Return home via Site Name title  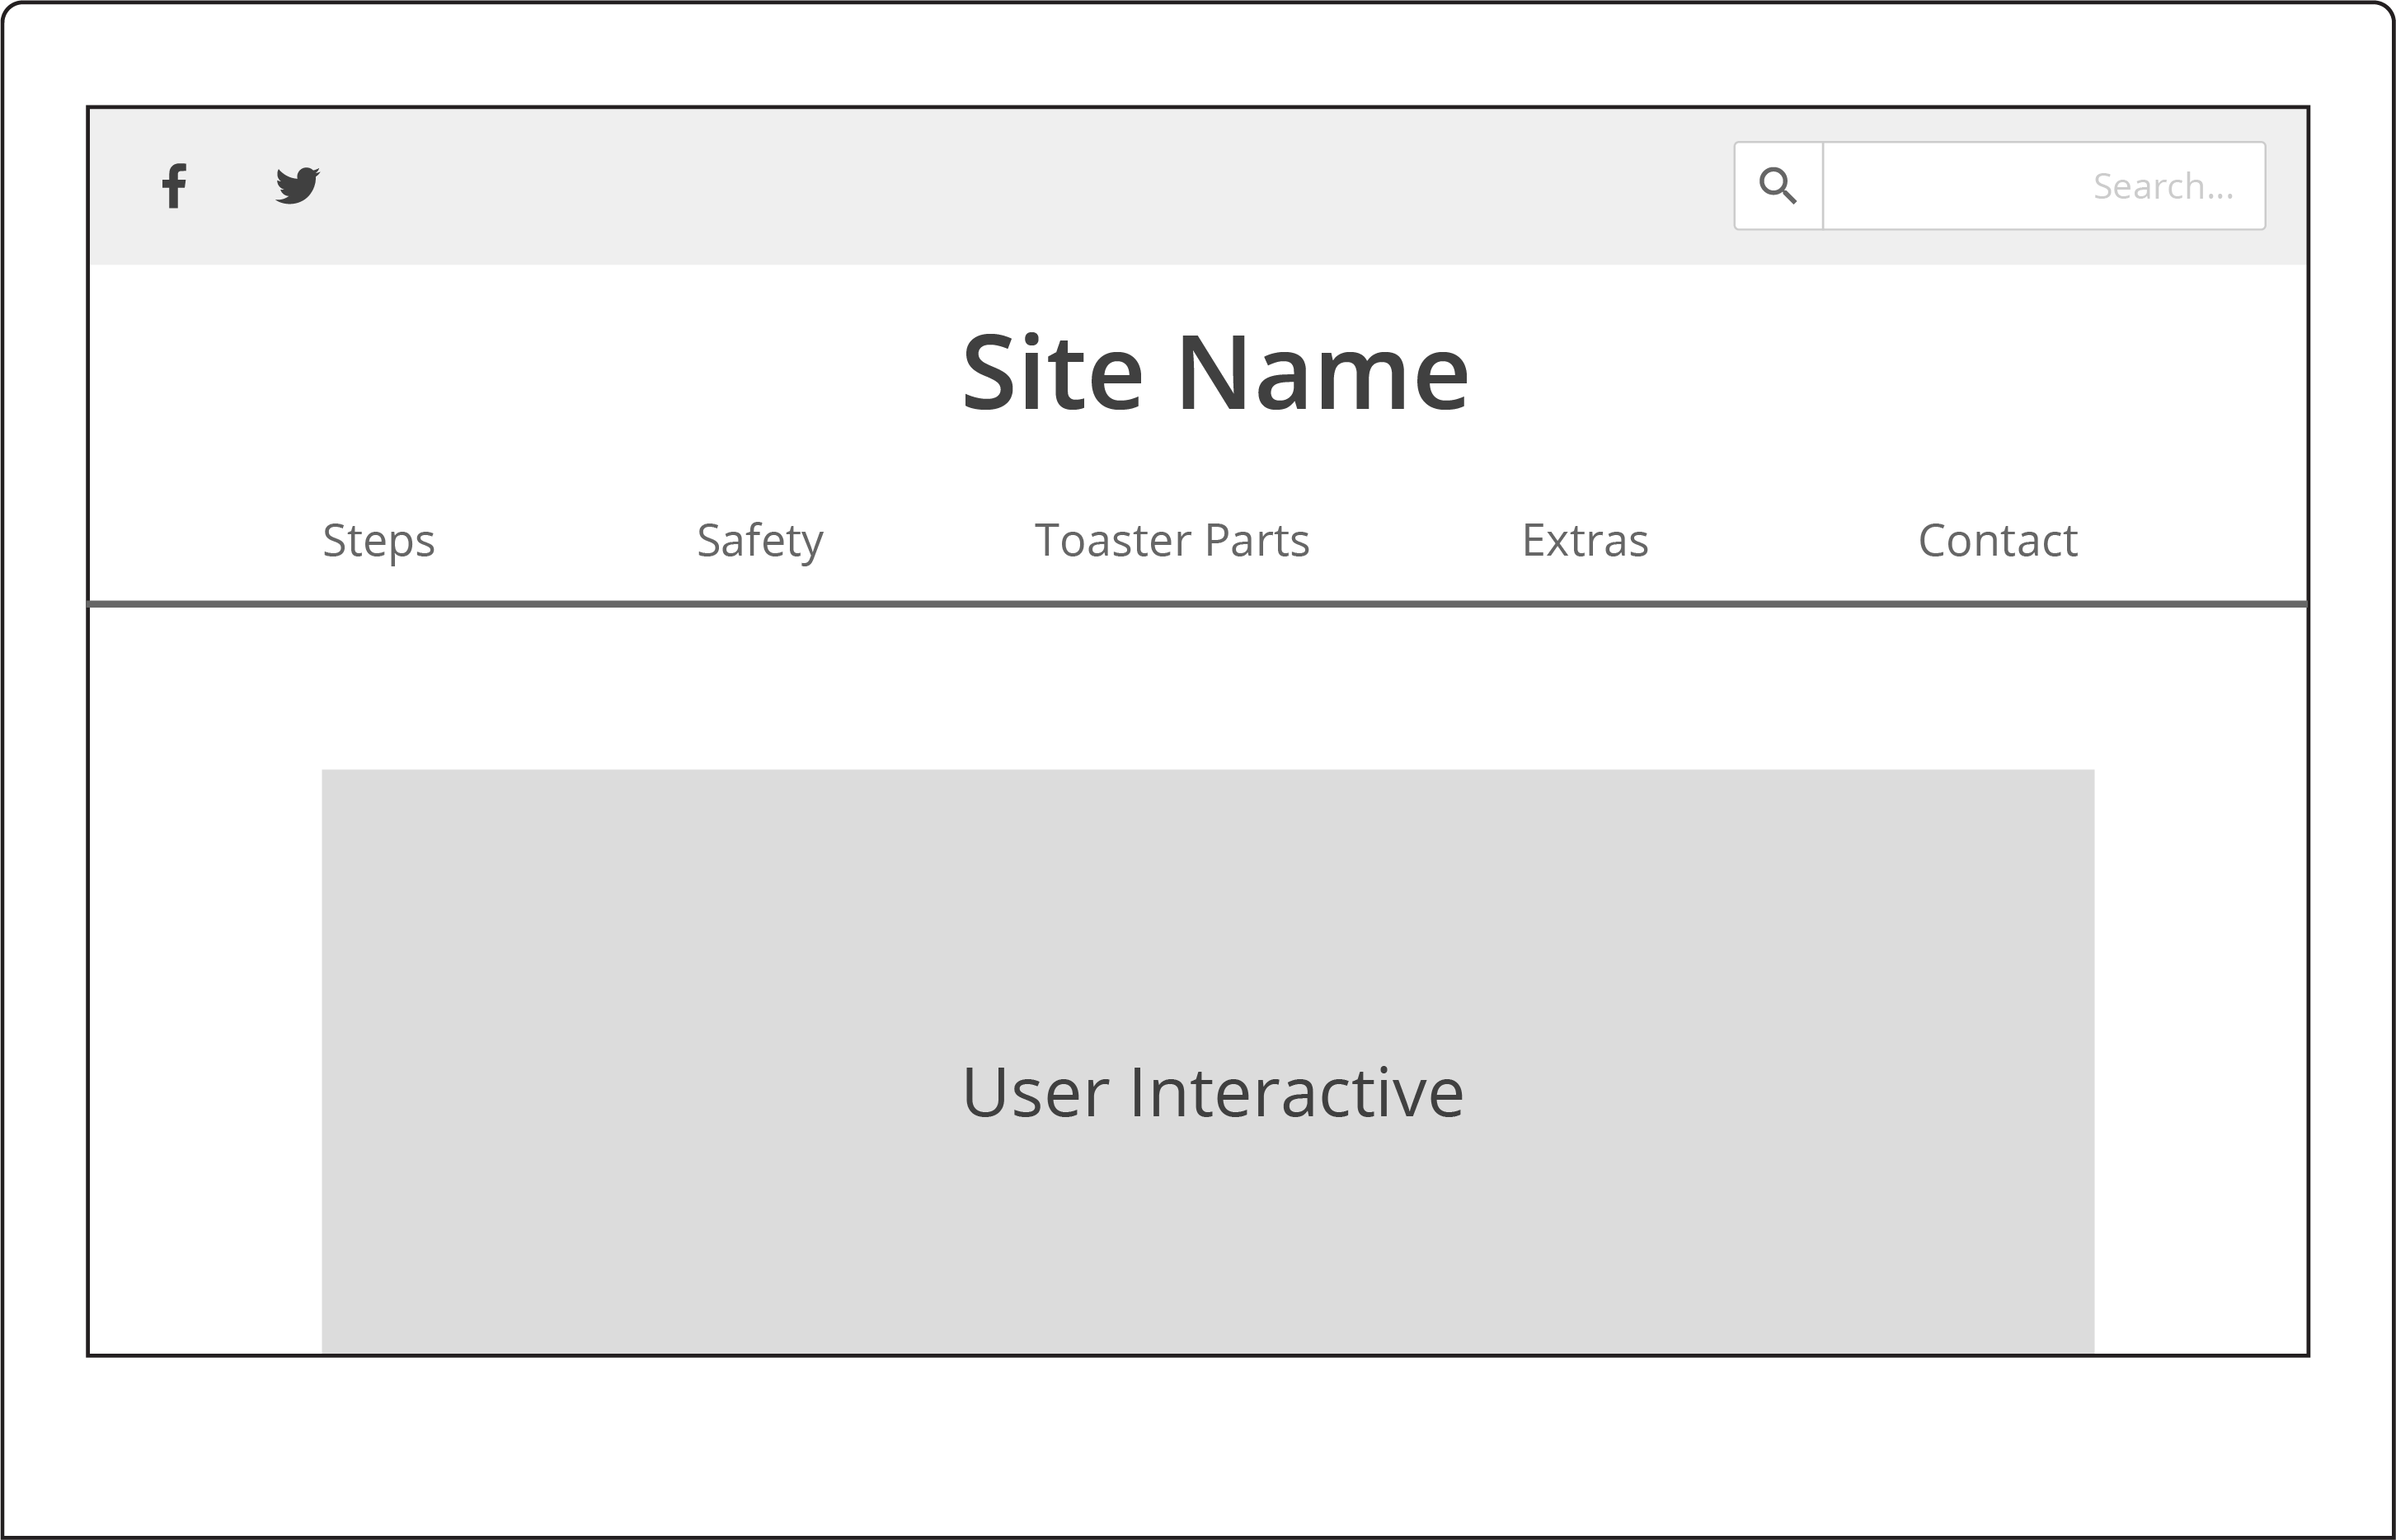tap(1214, 373)
